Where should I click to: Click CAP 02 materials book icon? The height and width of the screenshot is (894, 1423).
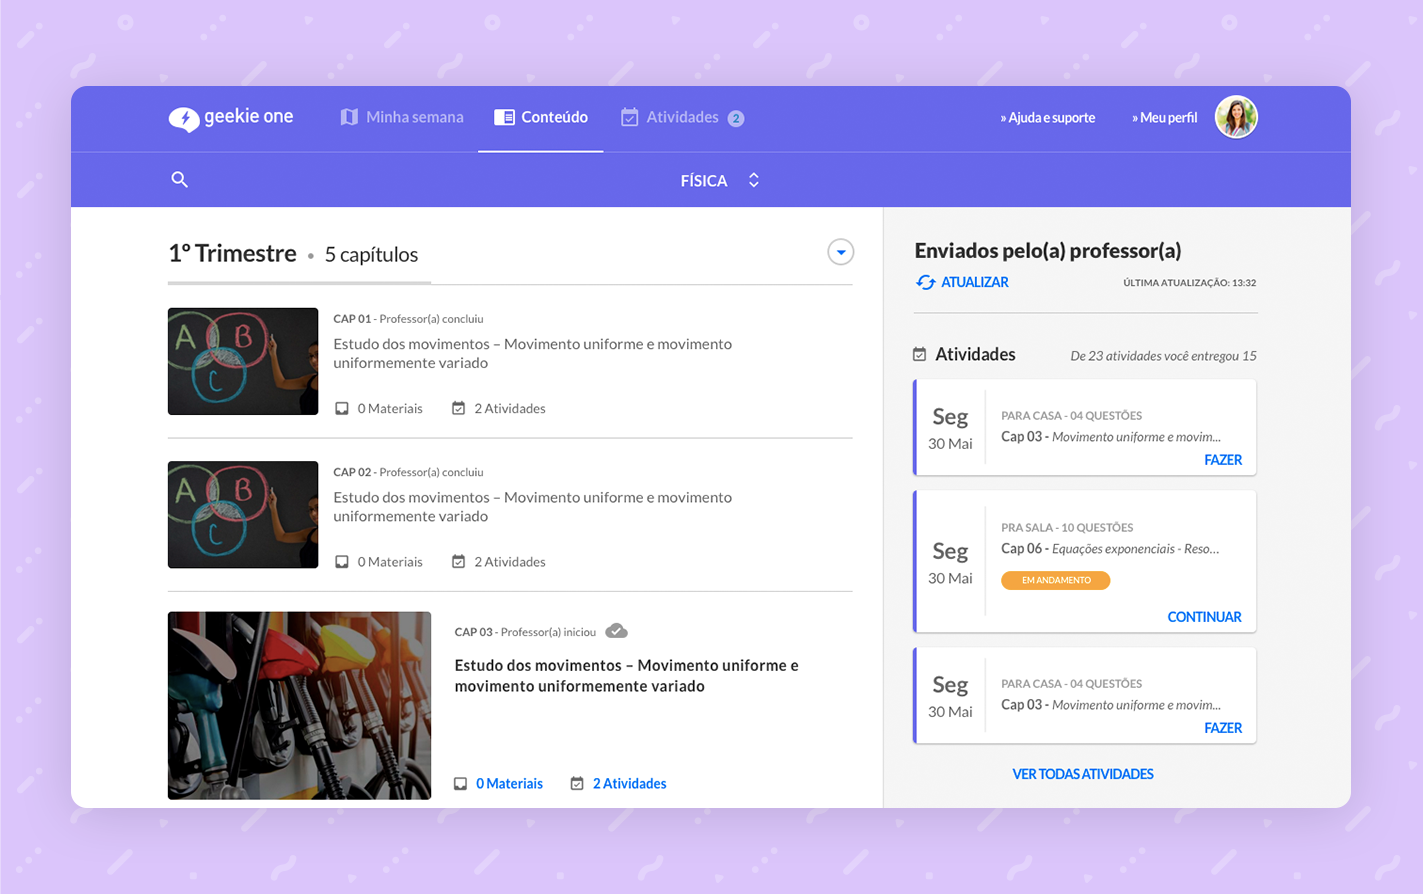(x=342, y=562)
